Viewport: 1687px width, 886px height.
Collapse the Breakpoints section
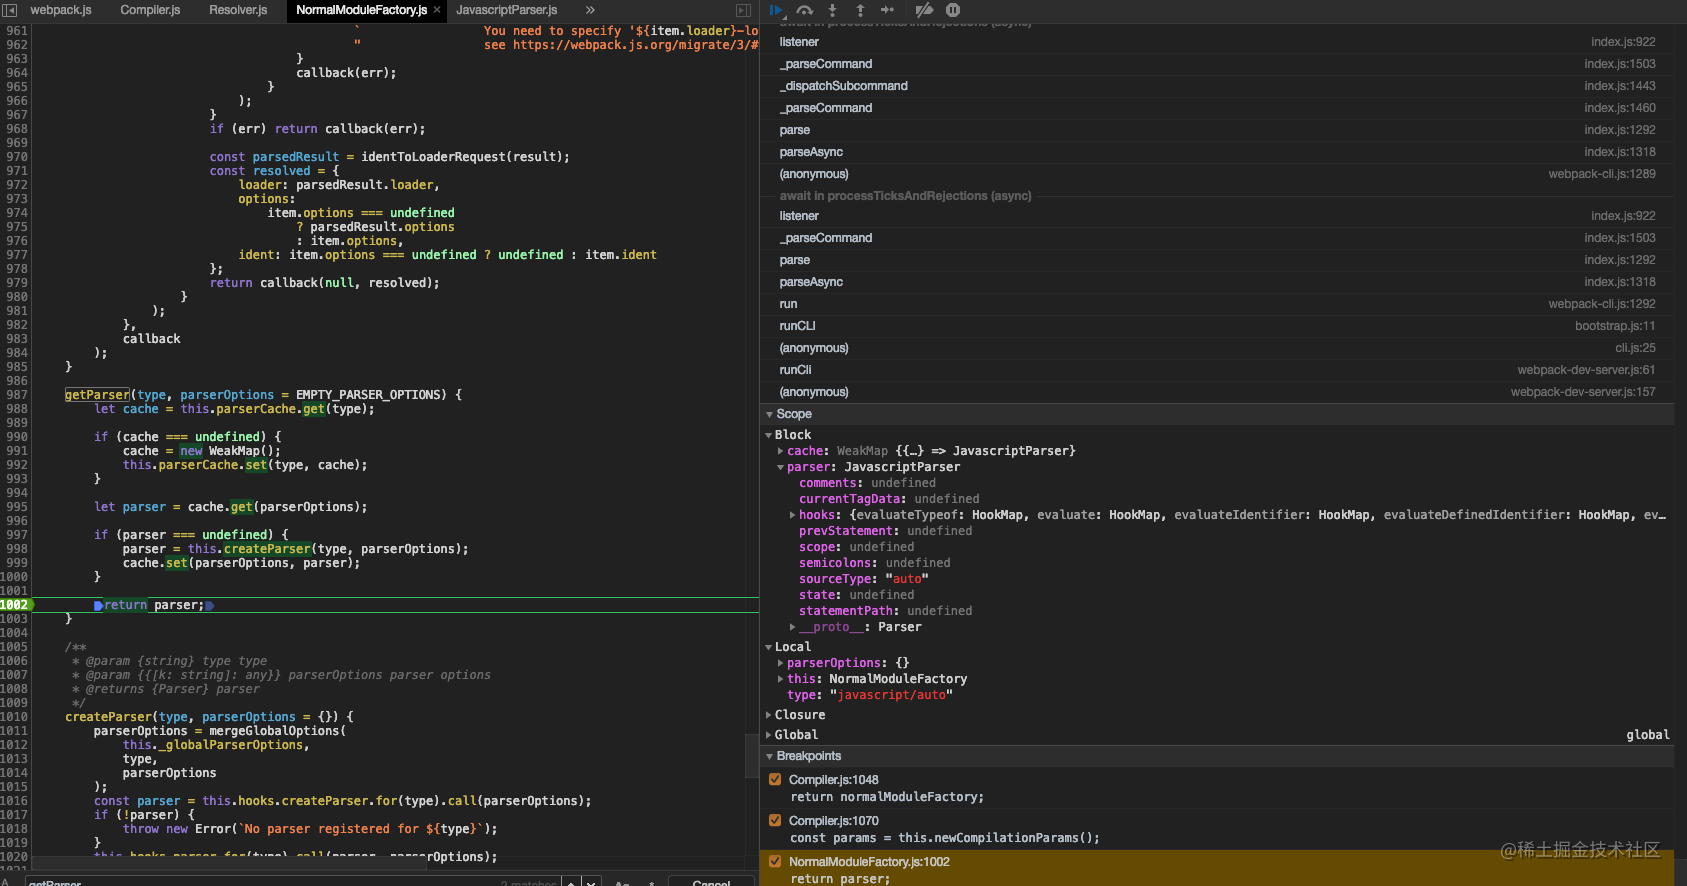[x=769, y=756]
